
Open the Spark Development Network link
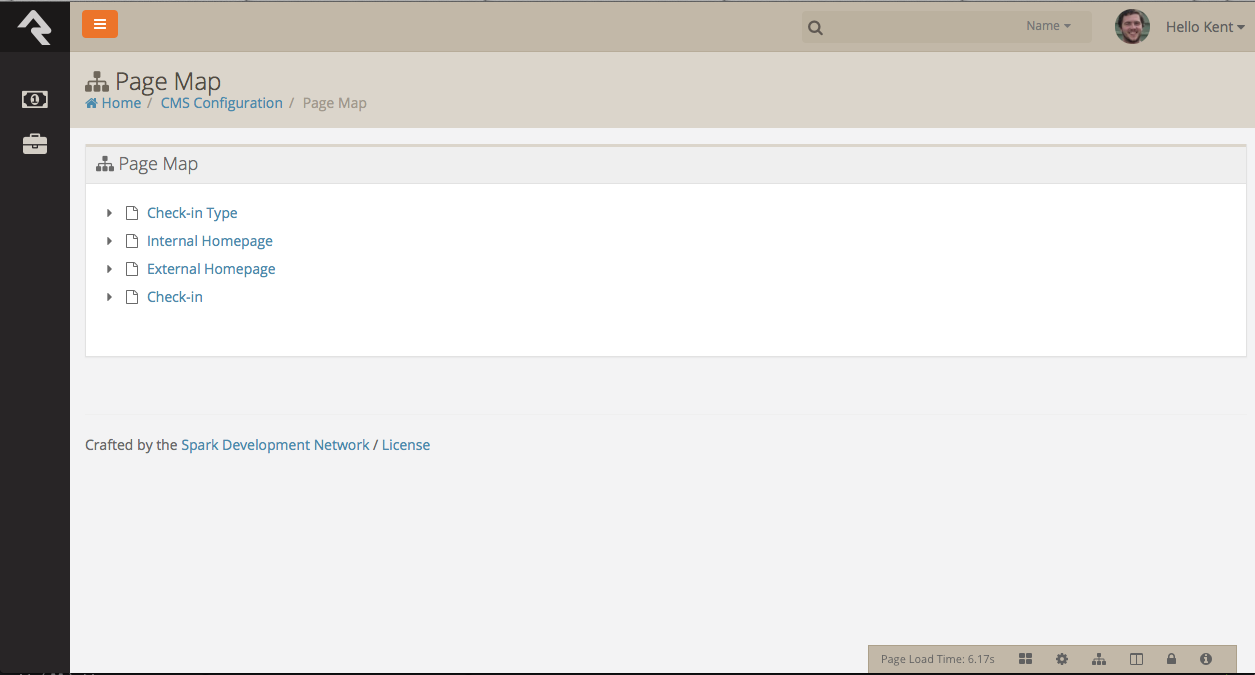coord(275,445)
